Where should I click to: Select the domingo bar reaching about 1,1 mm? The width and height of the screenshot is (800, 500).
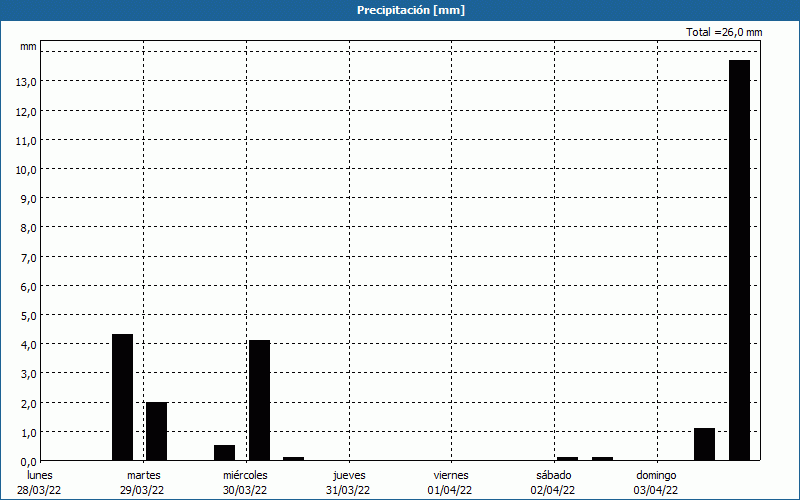point(705,444)
